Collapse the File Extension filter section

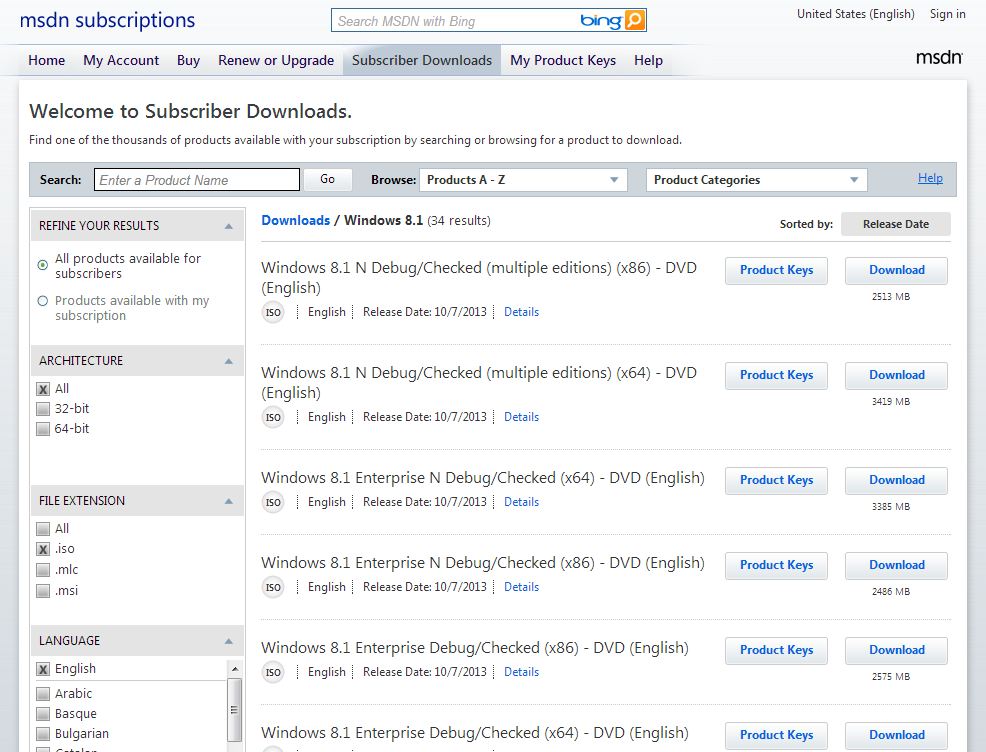point(229,501)
